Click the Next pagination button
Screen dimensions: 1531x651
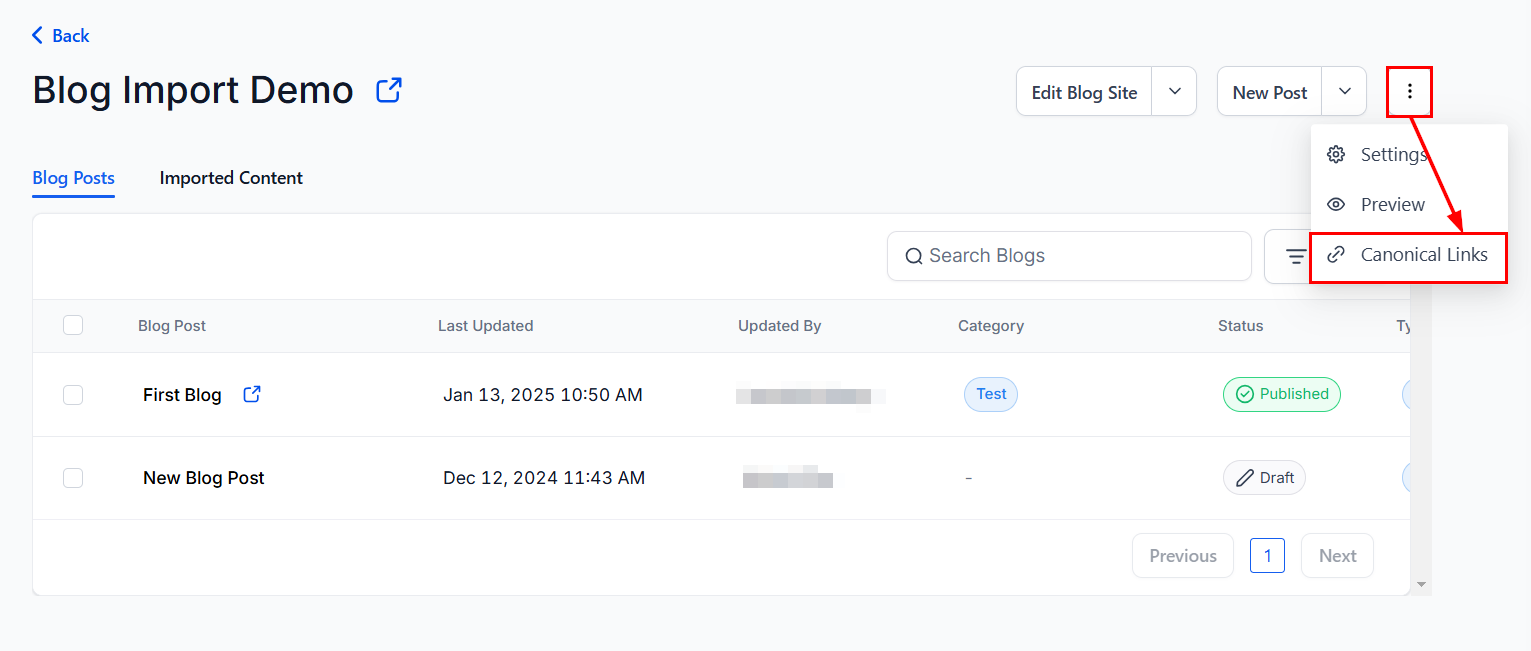pyautogui.click(x=1337, y=556)
